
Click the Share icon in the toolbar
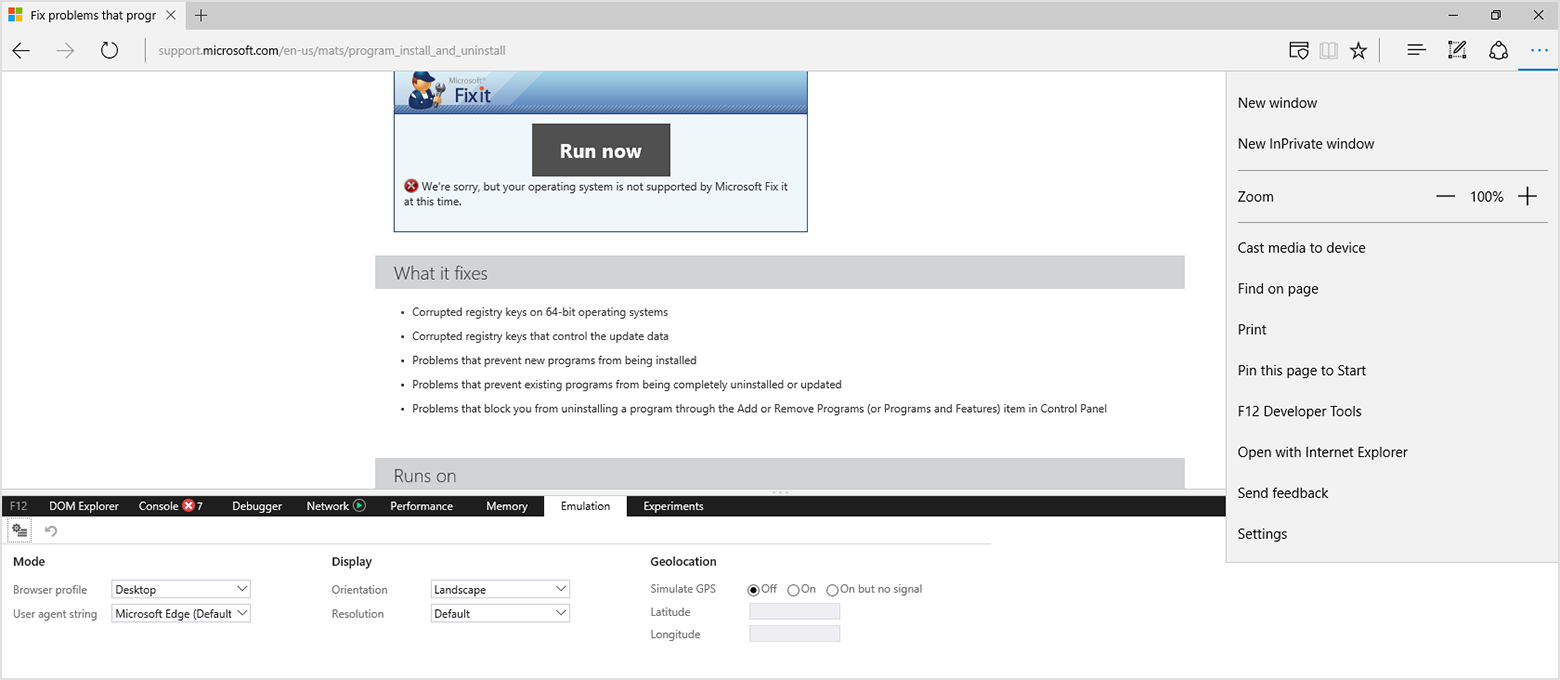pos(1498,50)
